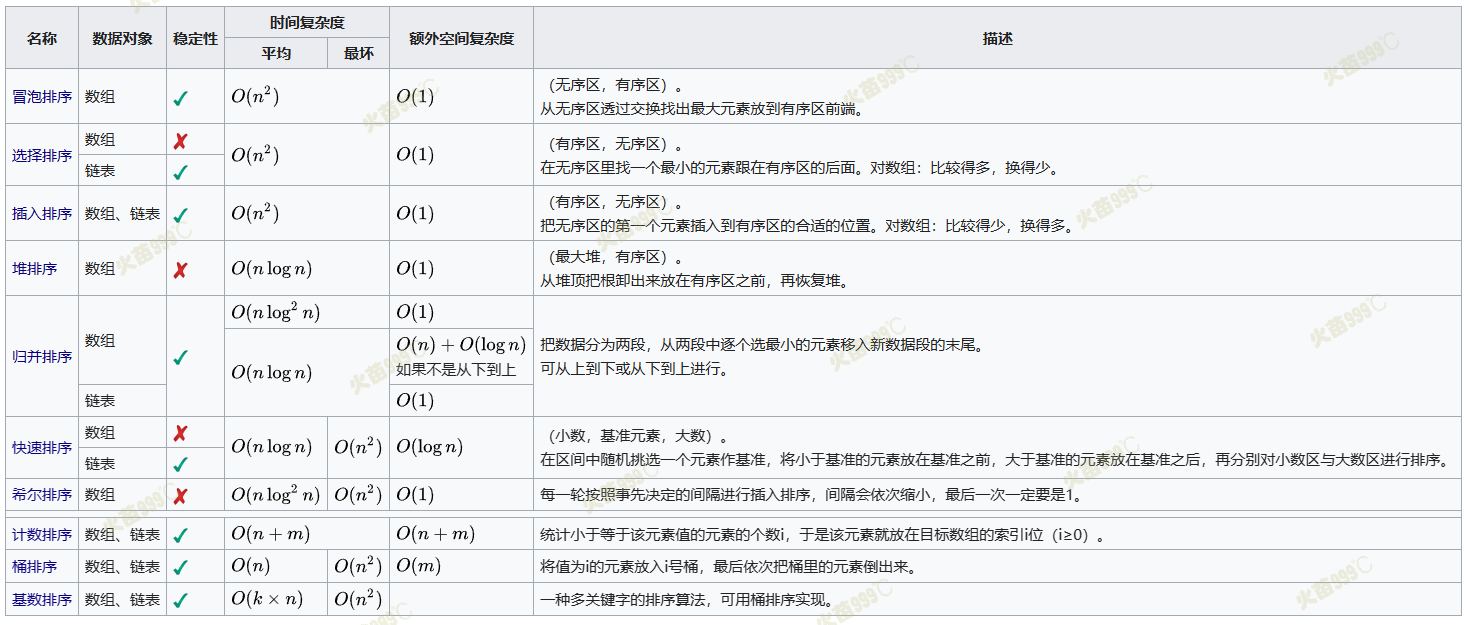Click the green check mark in 冒泡排序 row
This screenshot has width=1469, height=625.
pos(180,98)
